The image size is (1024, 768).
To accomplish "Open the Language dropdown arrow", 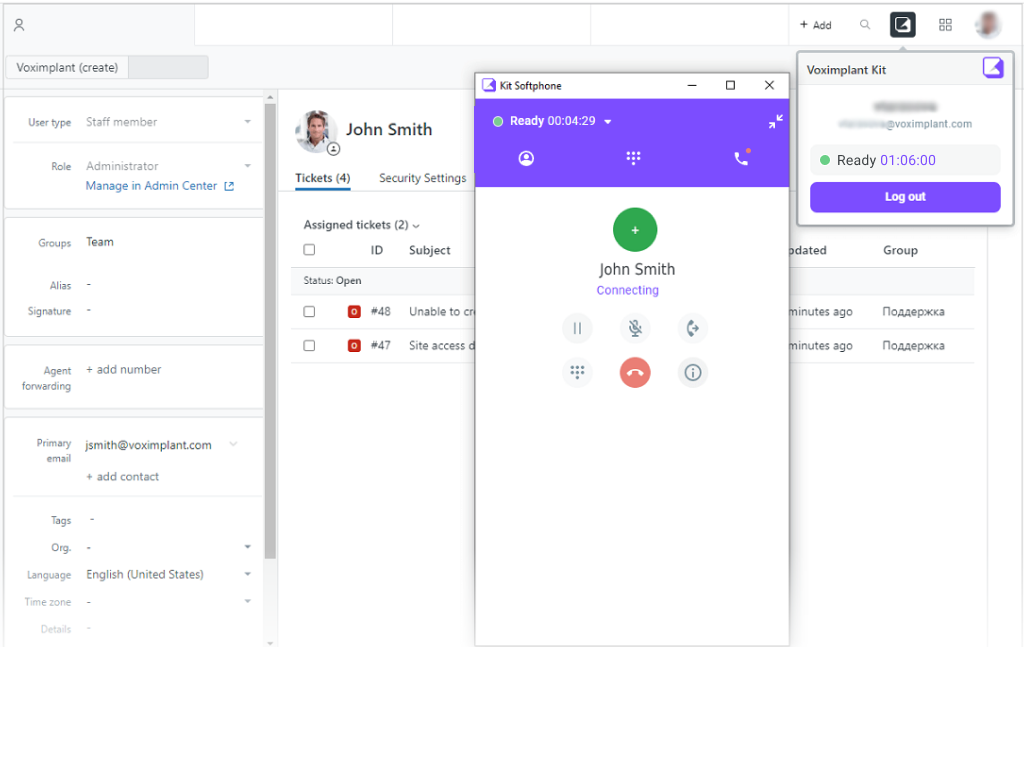I will [248, 574].
